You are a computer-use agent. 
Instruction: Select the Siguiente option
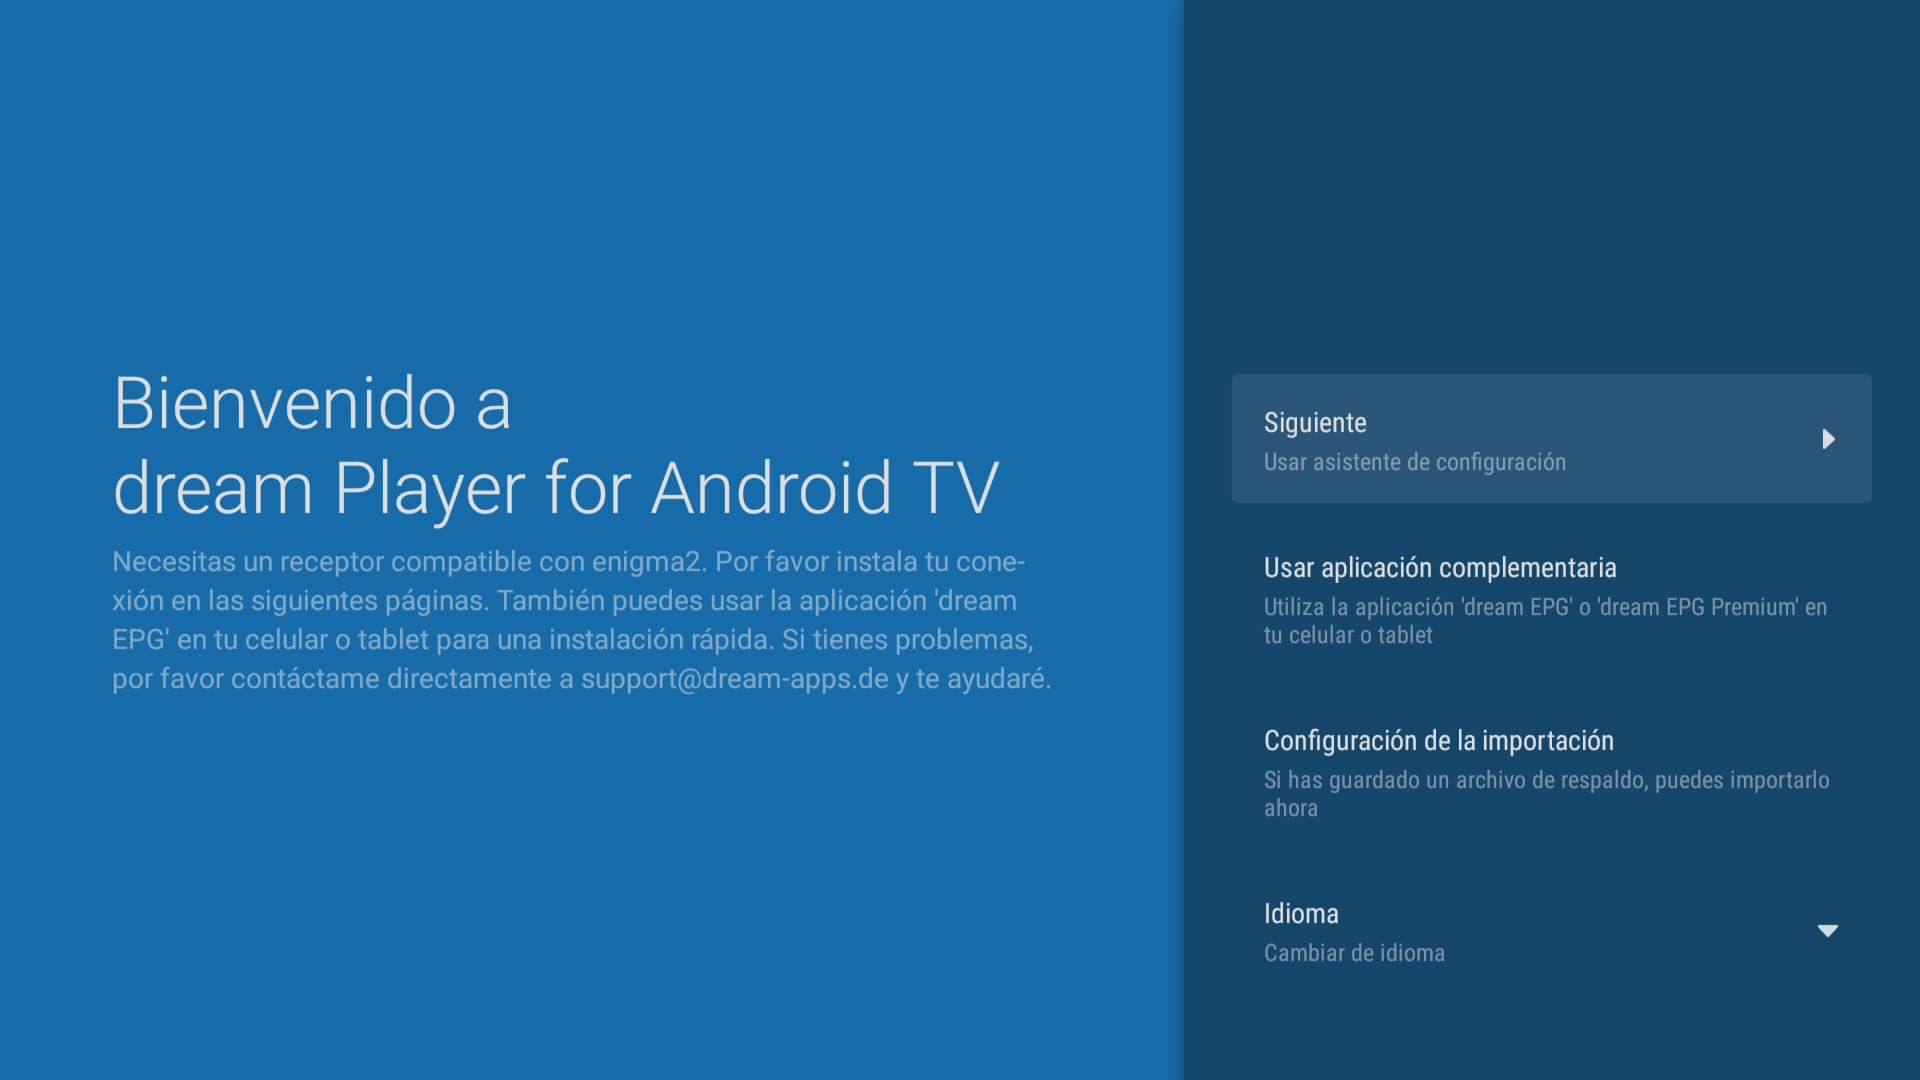(x=1315, y=423)
